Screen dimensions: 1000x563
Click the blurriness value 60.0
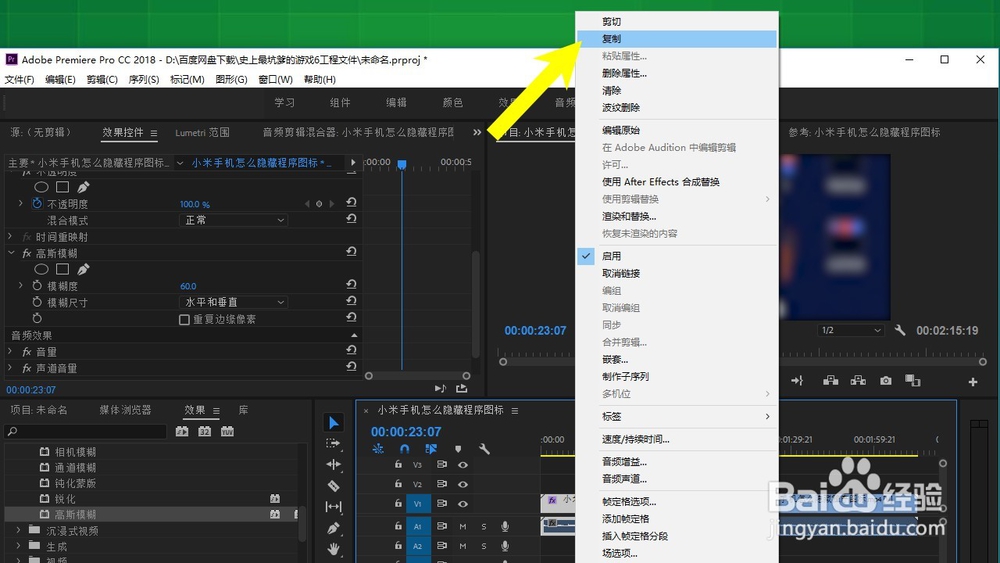(188, 286)
